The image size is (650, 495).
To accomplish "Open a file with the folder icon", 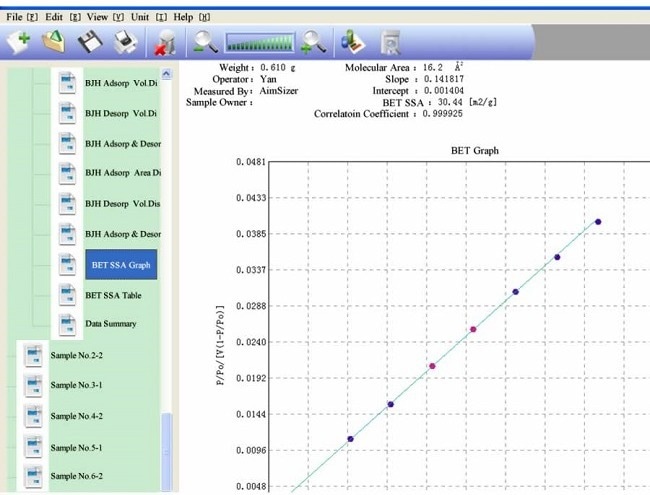I will click(53, 41).
